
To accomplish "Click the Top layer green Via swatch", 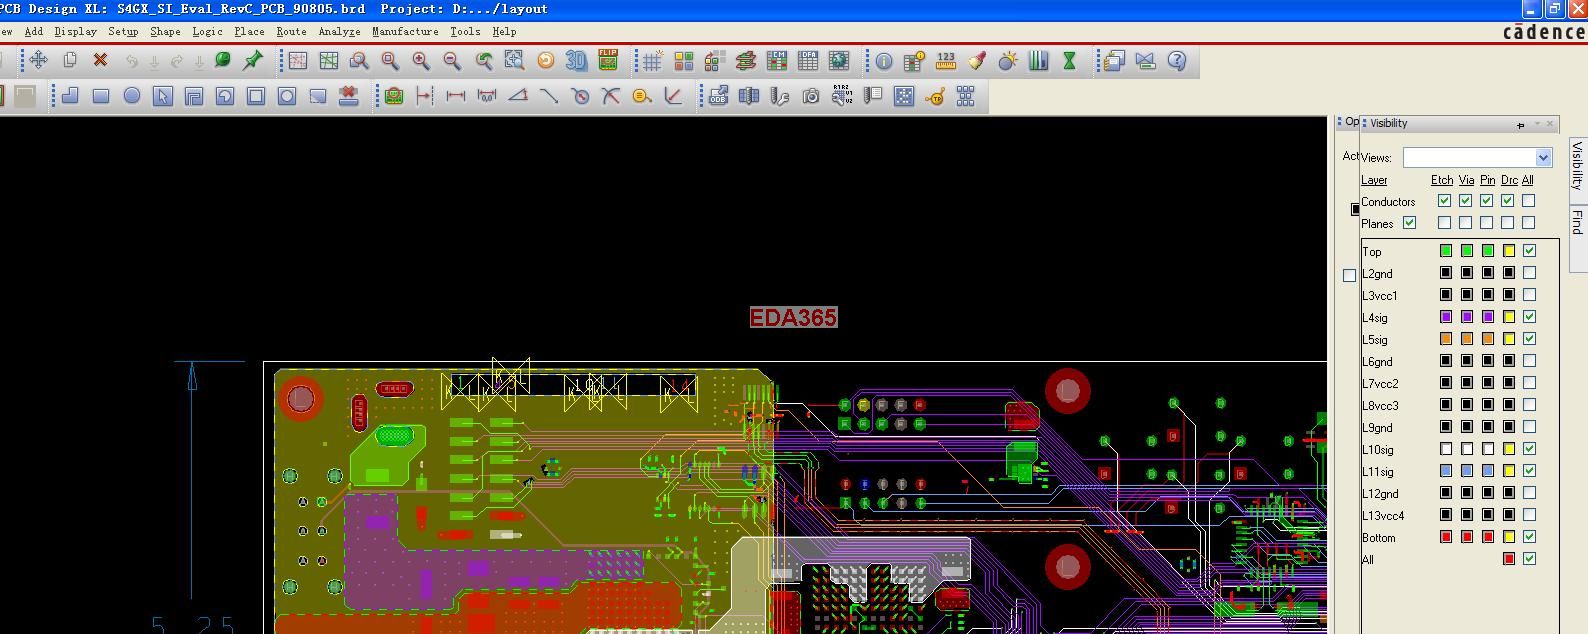I will coord(1467,251).
